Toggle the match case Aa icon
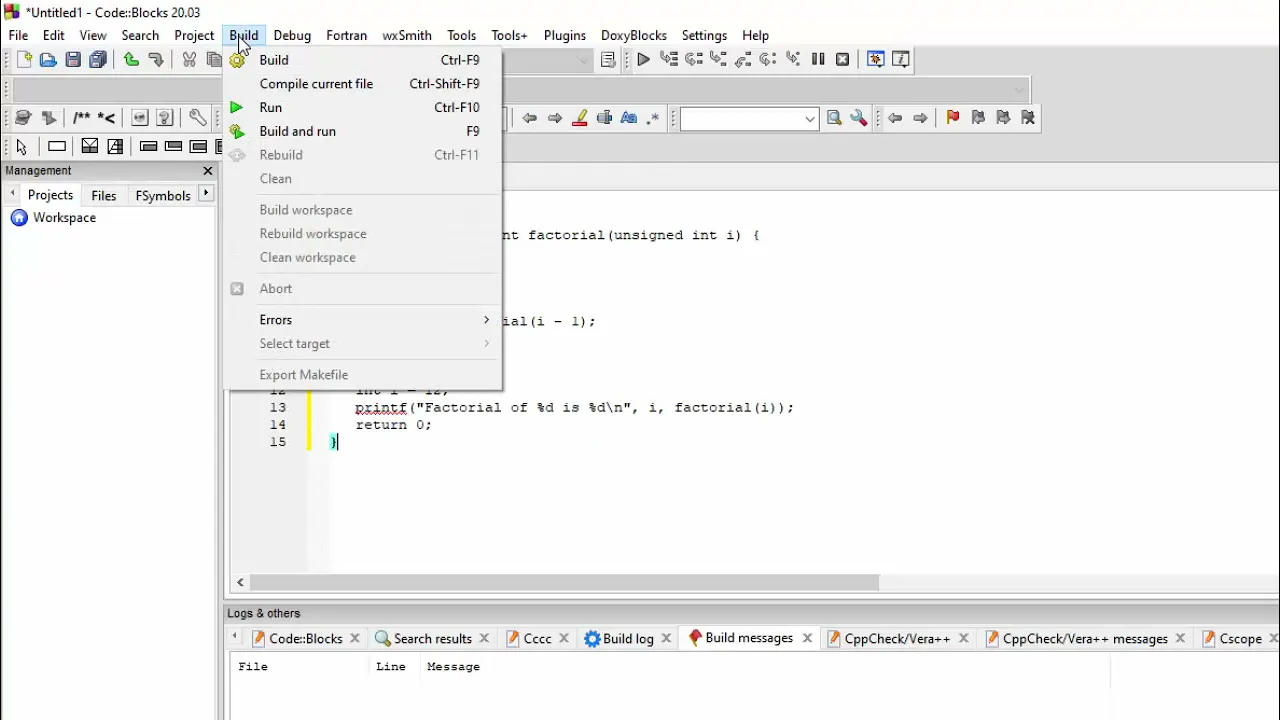This screenshot has height=720, width=1280. (x=629, y=118)
